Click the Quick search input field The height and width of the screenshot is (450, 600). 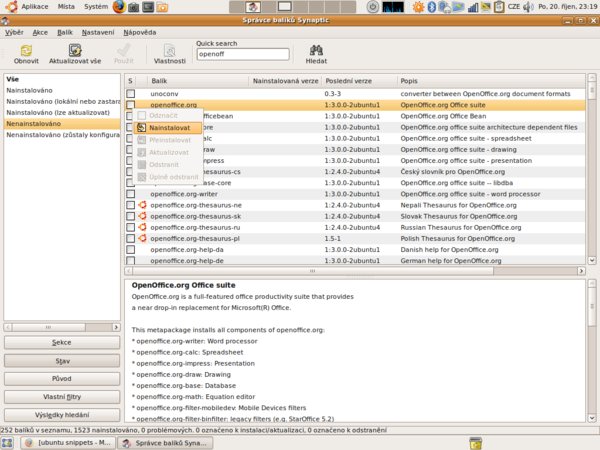pyautogui.click(x=243, y=54)
